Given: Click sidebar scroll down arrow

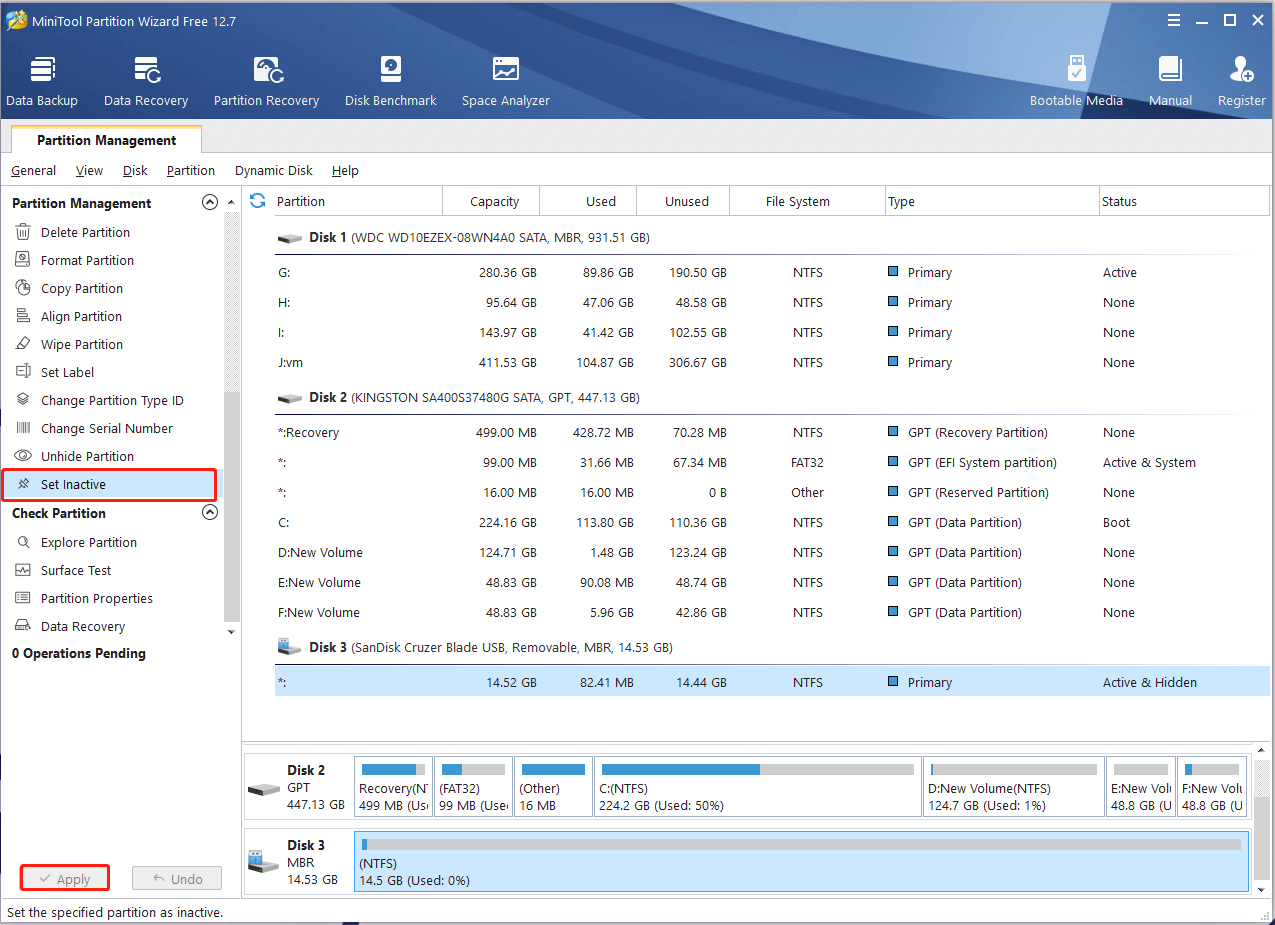Looking at the screenshot, I should [x=232, y=631].
